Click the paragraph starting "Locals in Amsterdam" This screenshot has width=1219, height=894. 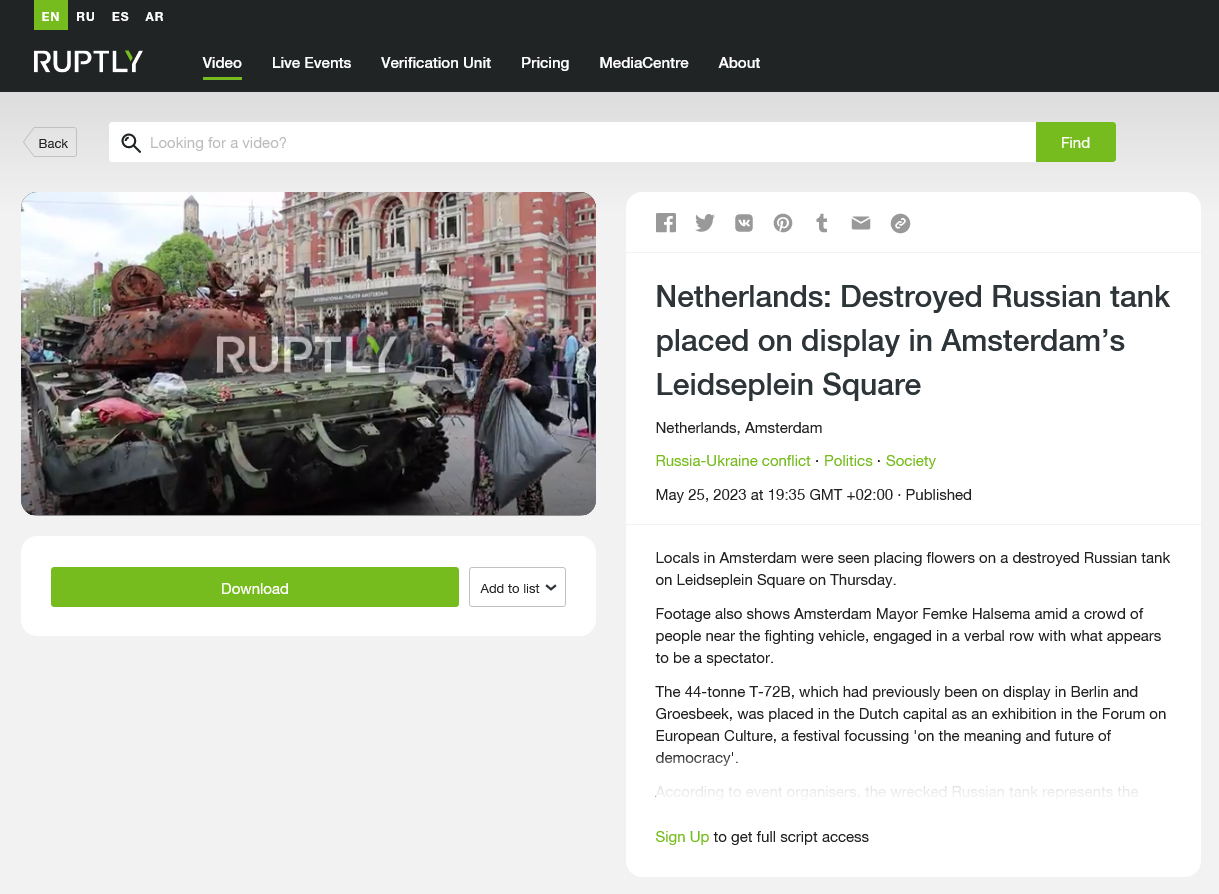click(913, 569)
